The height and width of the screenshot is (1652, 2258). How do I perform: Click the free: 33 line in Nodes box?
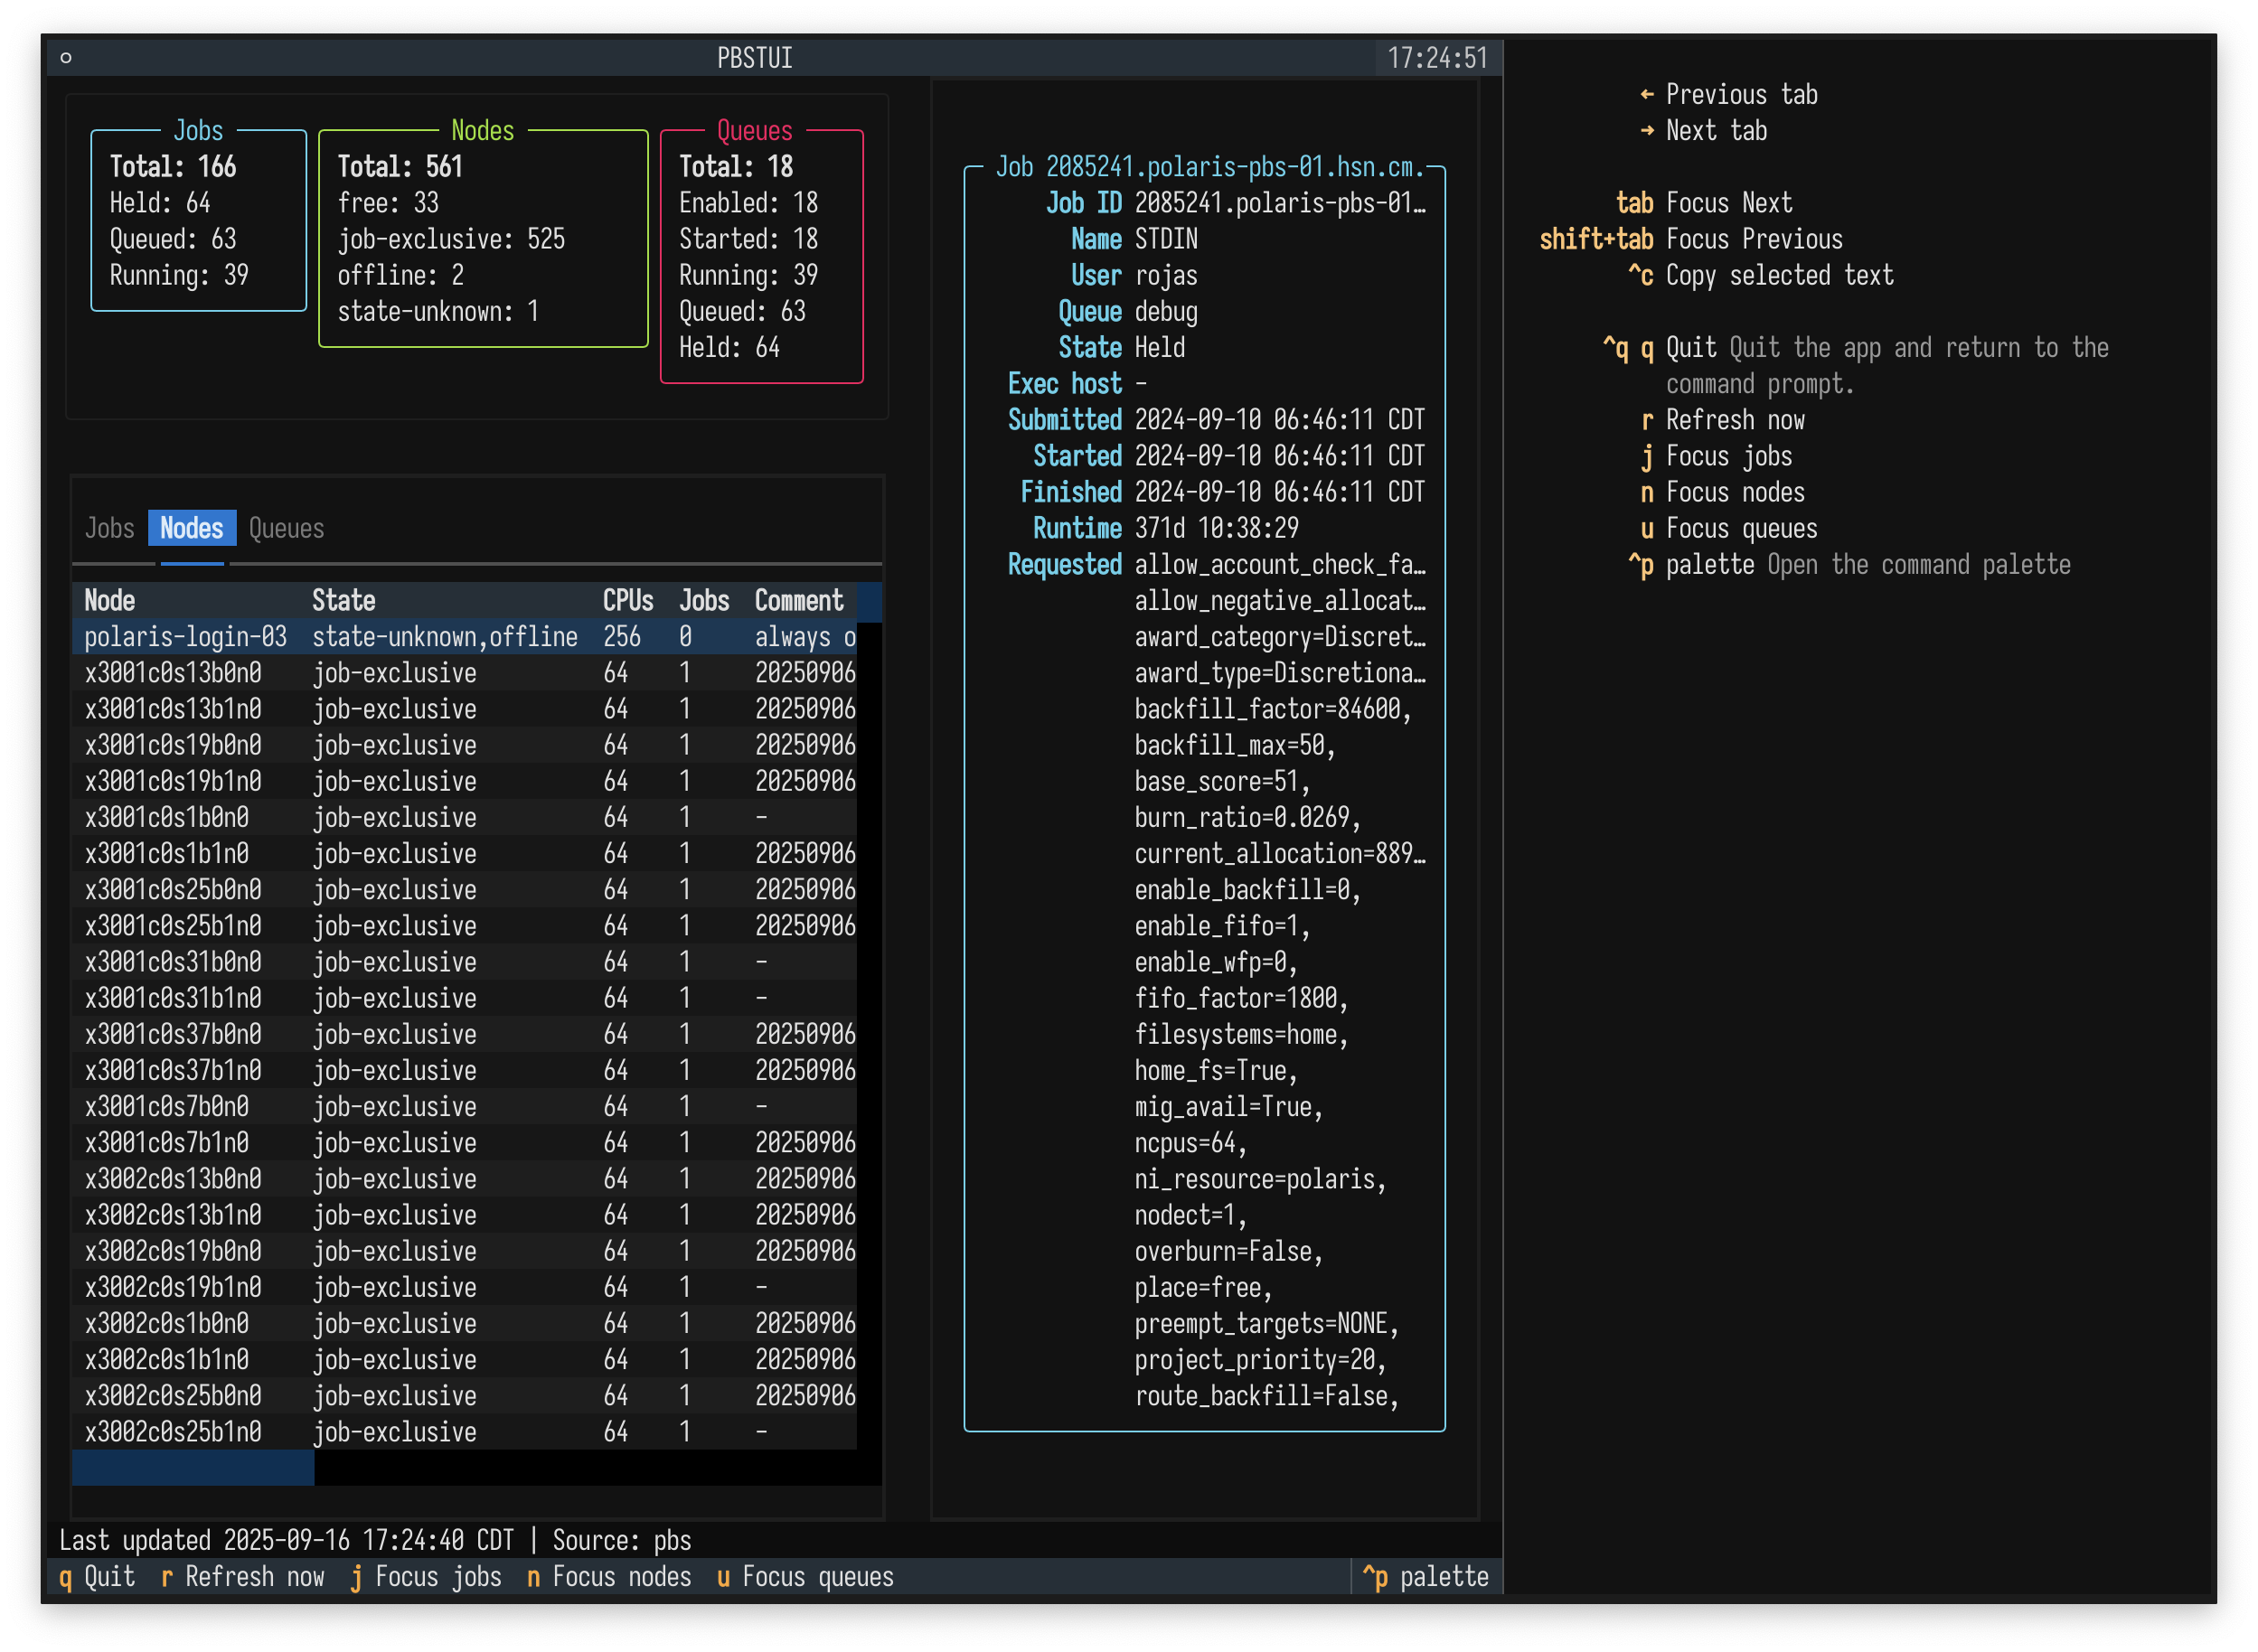(388, 203)
